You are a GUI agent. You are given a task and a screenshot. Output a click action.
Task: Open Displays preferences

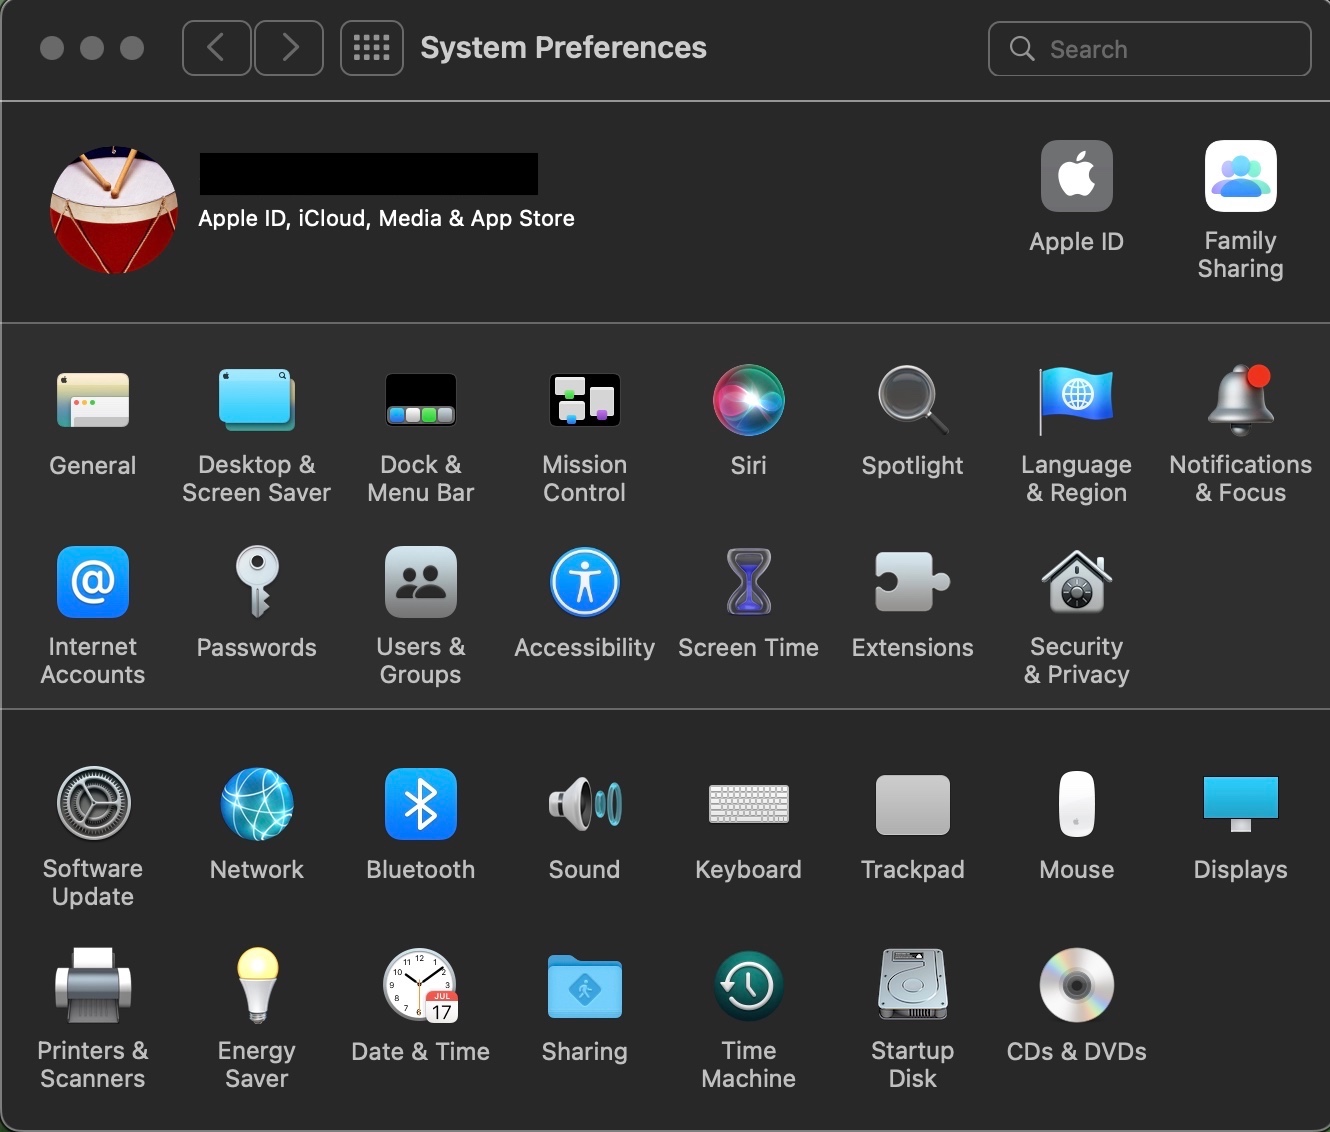pyautogui.click(x=1241, y=803)
